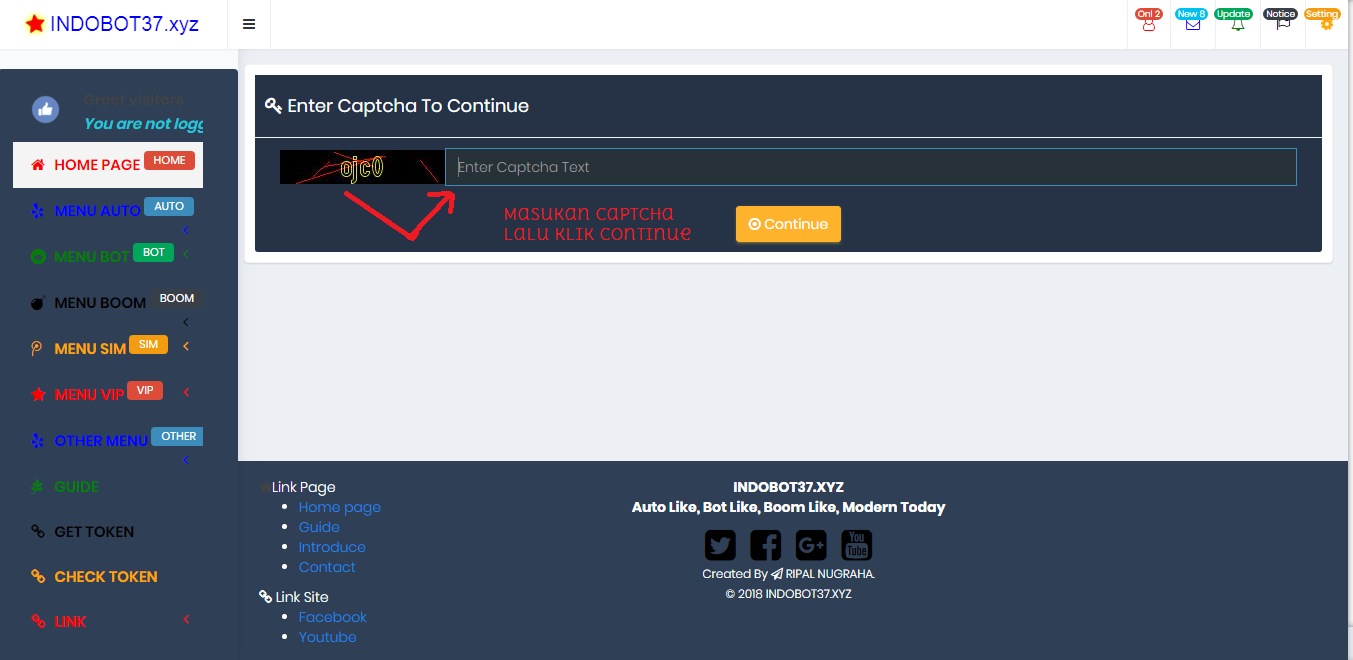The height and width of the screenshot is (660, 1353).
Task: Open MENU BOT from the sidebar
Action: tap(90, 254)
